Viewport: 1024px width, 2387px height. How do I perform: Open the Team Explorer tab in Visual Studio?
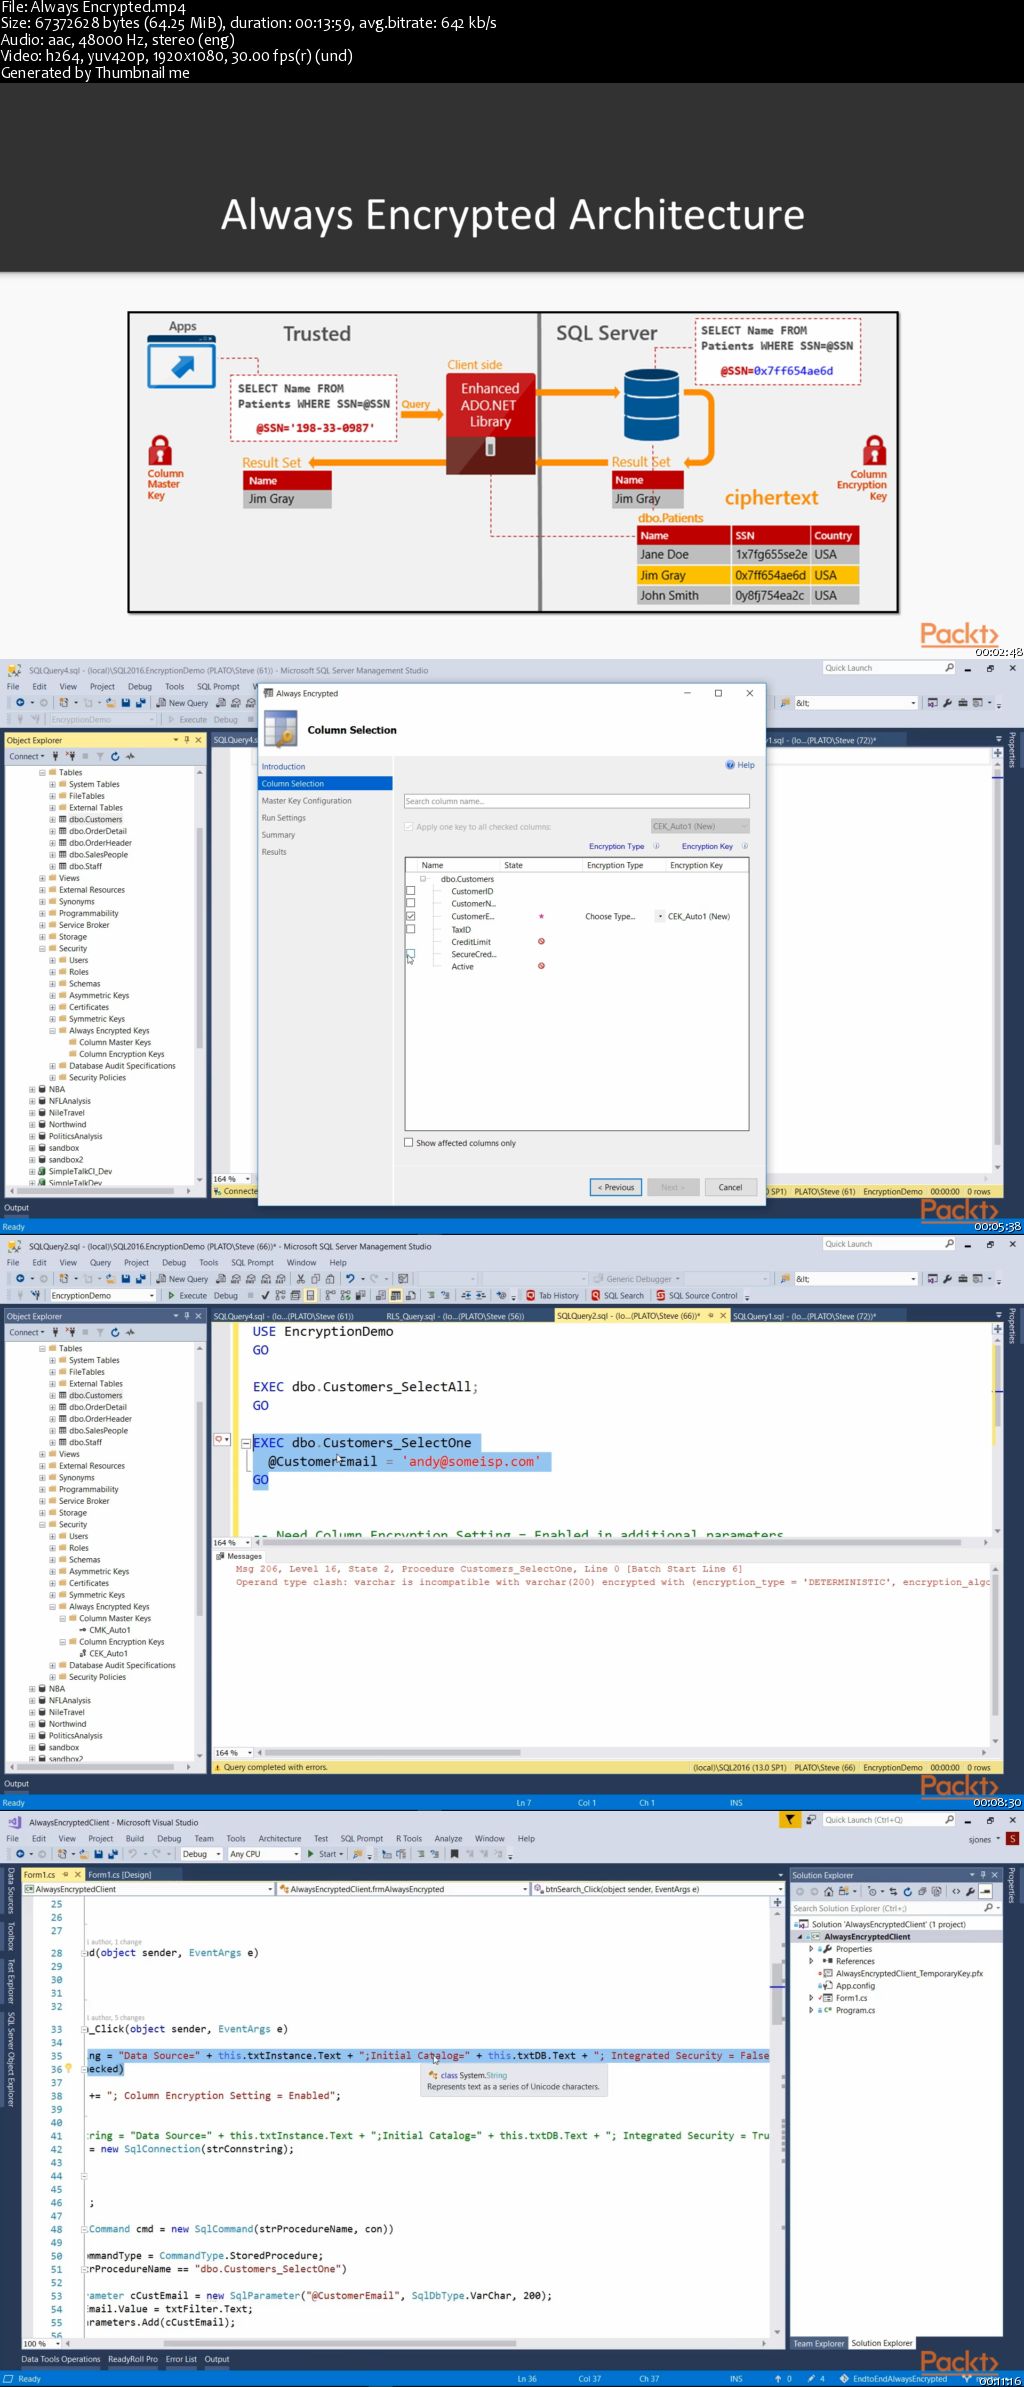(x=818, y=2343)
